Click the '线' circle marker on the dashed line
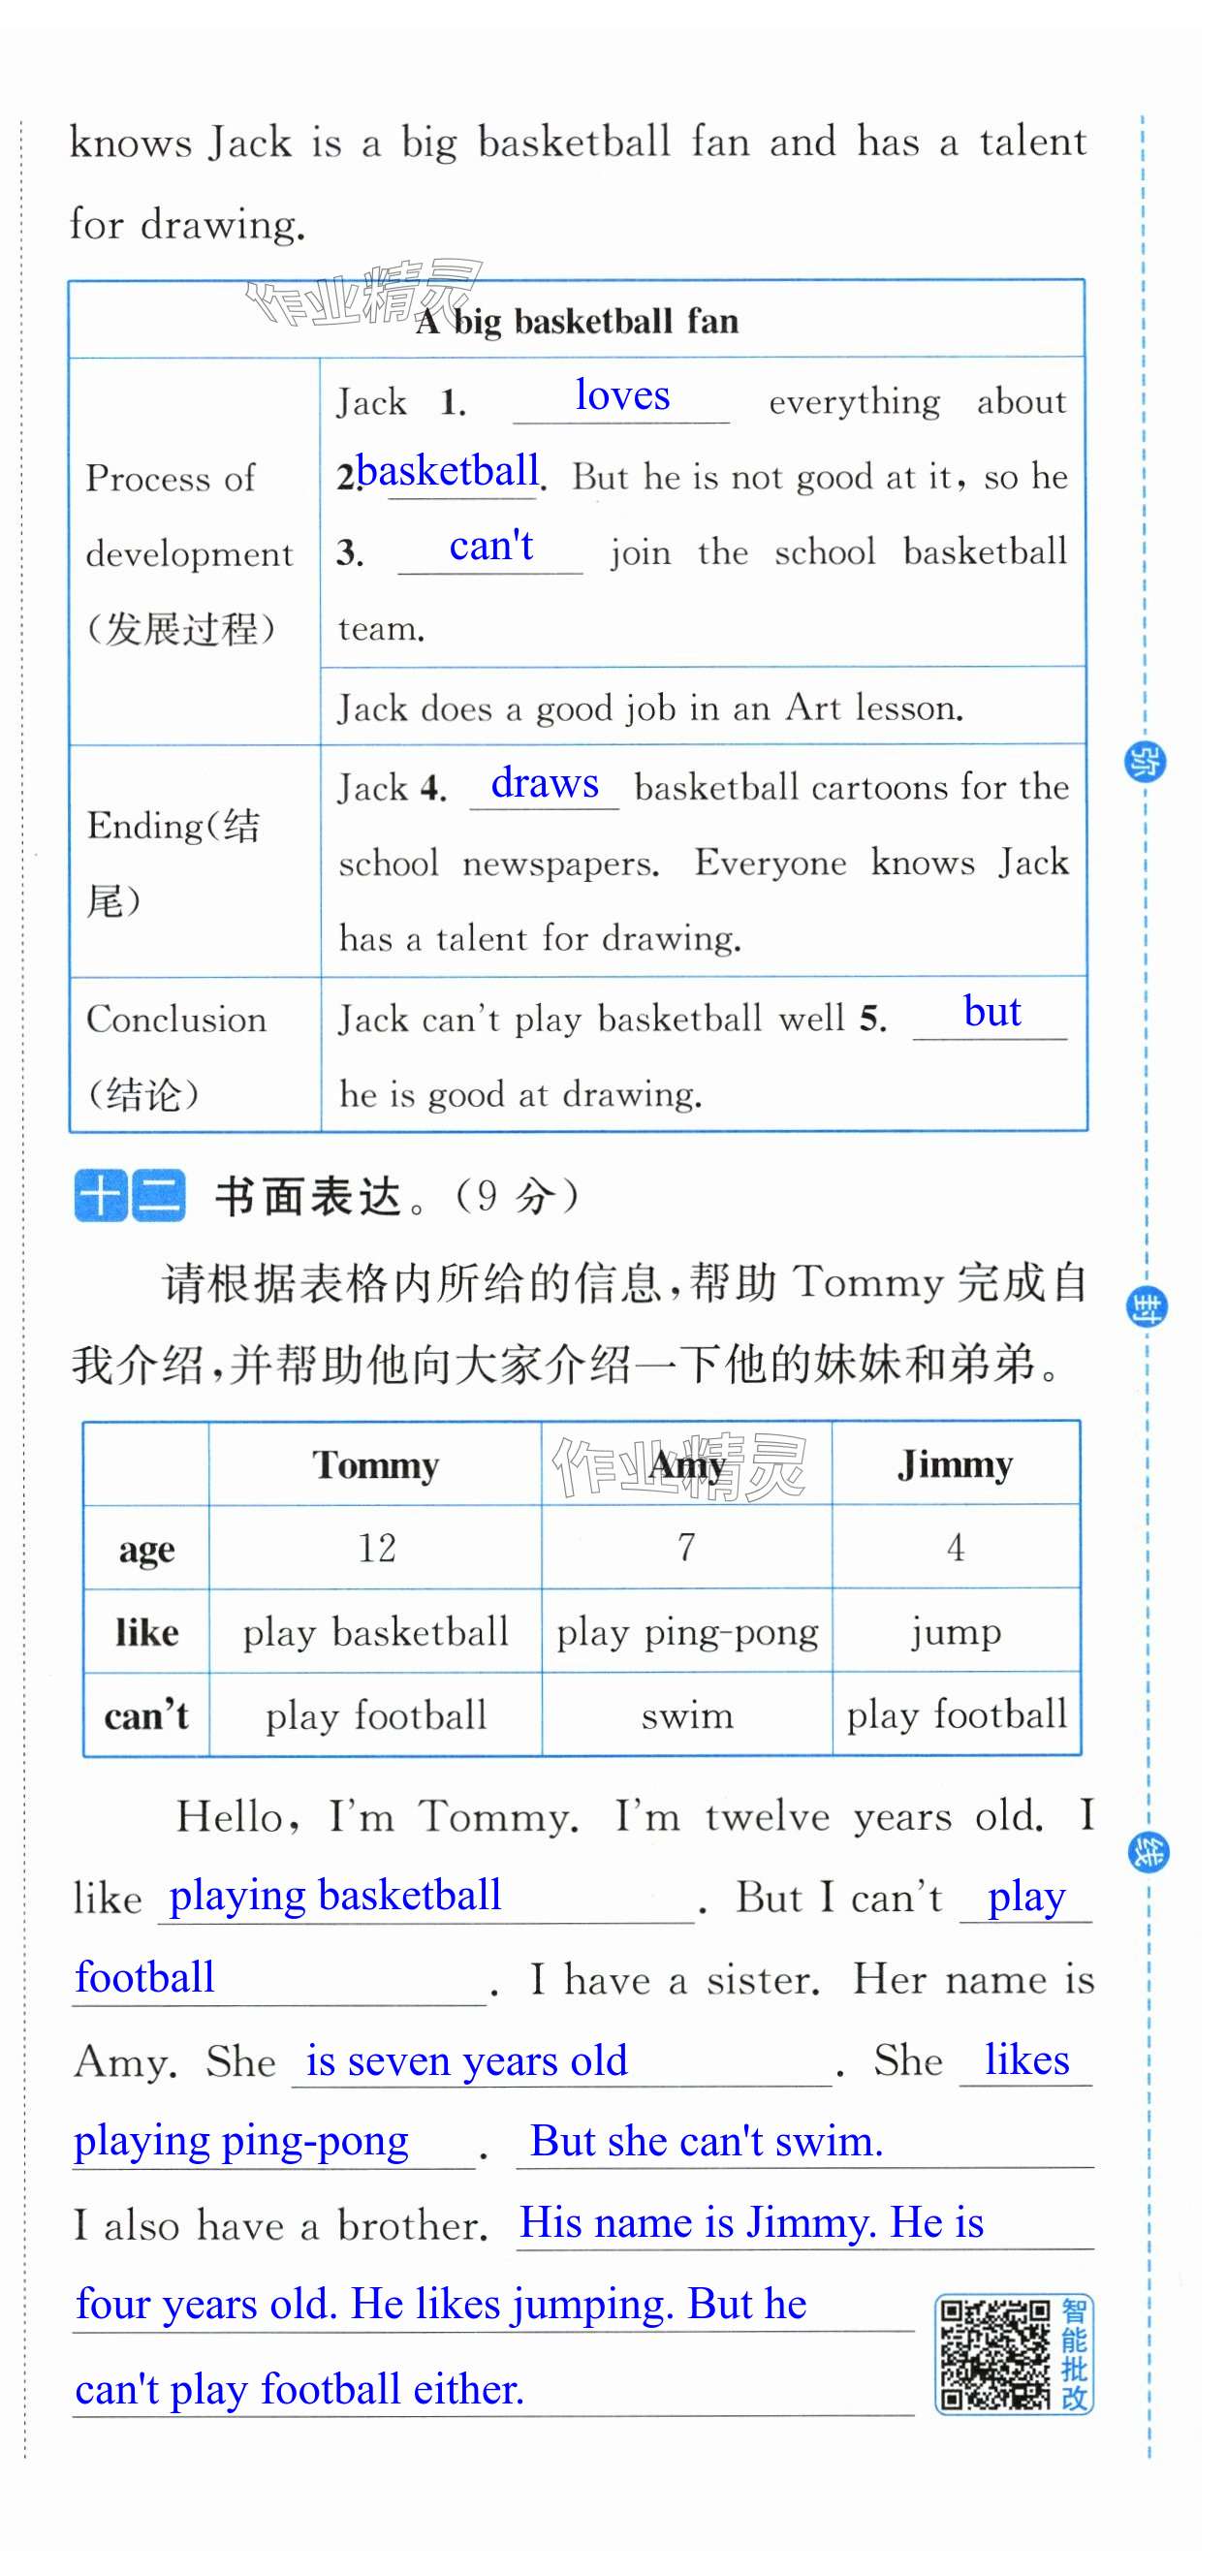 tap(1148, 1852)
